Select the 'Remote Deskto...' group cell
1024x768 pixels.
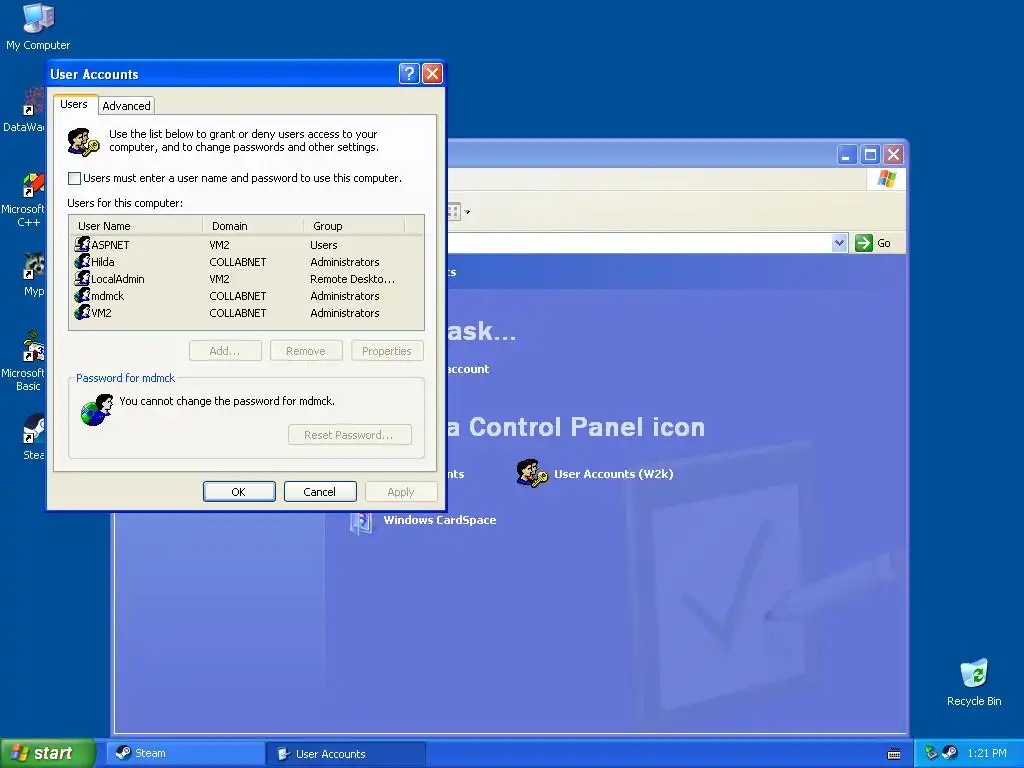(x=352, y=279)
